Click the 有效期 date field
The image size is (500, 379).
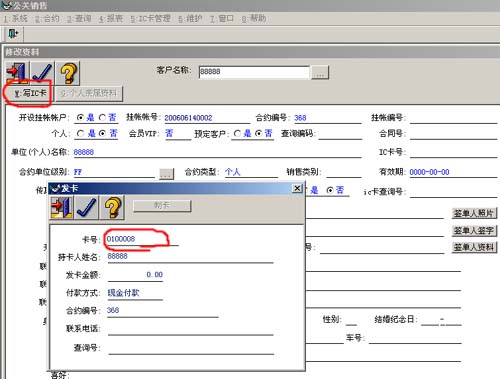tap(453, 172)
